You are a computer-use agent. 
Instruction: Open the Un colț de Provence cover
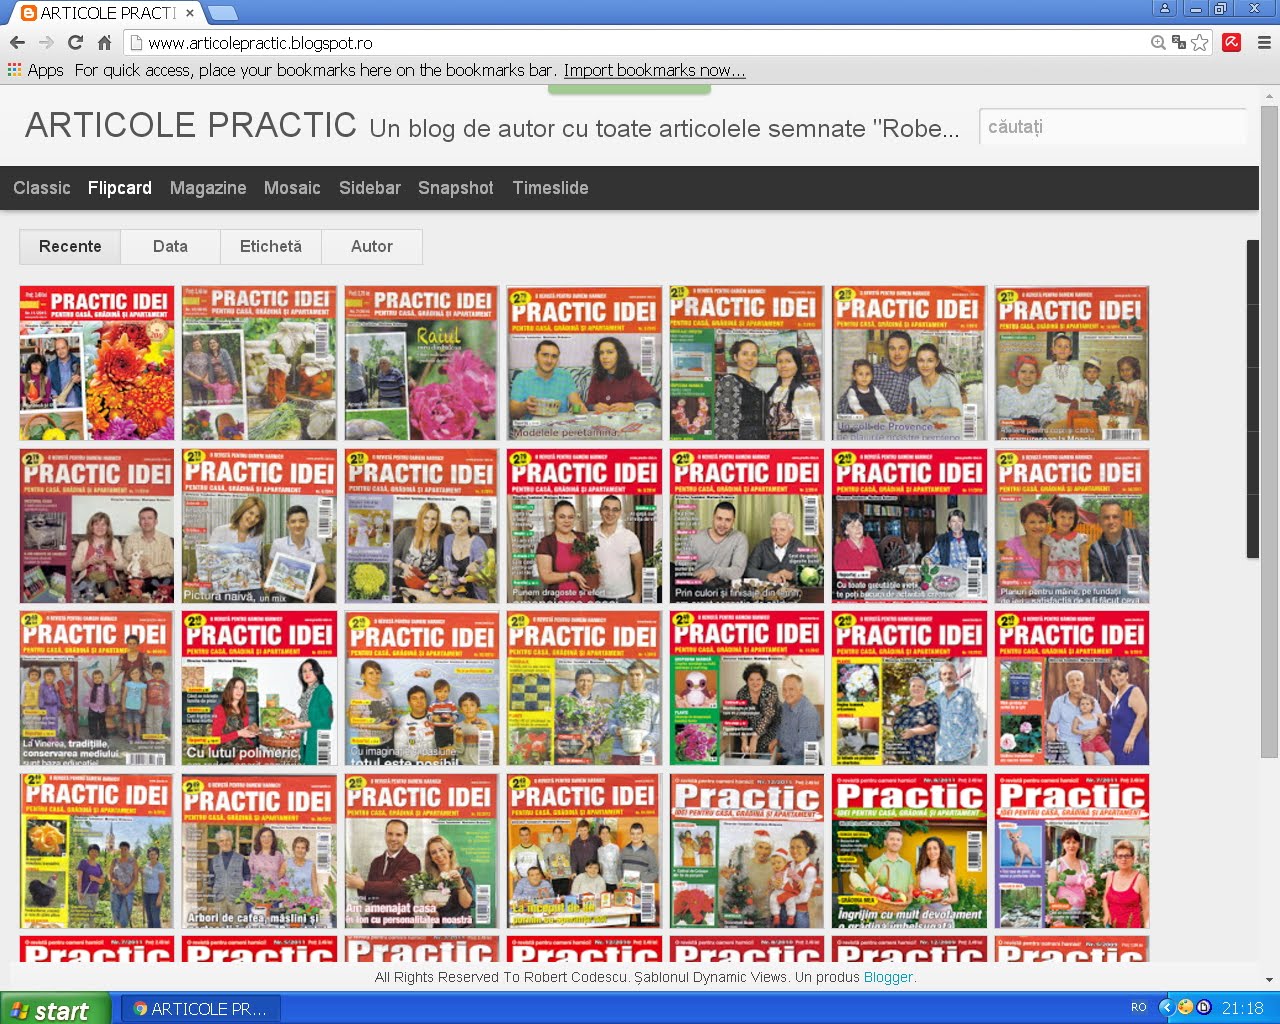click(x=909, y=363)
